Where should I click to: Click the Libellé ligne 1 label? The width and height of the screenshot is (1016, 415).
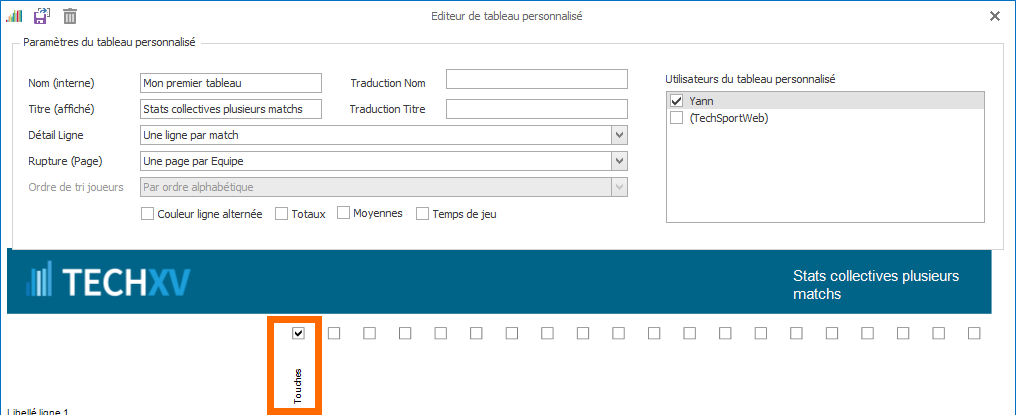coord(37,411)
